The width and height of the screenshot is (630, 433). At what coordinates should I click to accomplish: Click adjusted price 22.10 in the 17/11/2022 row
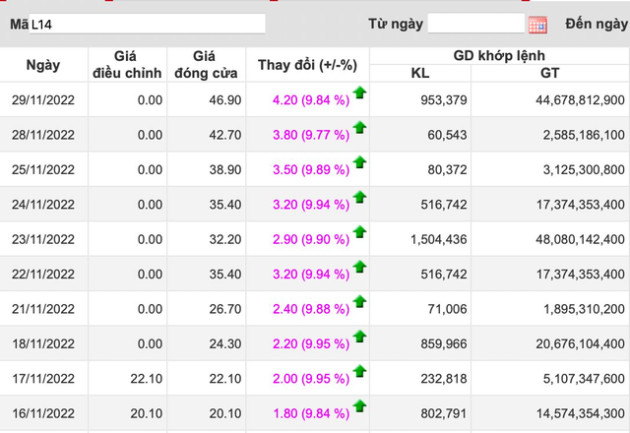[x=146, y=378]
